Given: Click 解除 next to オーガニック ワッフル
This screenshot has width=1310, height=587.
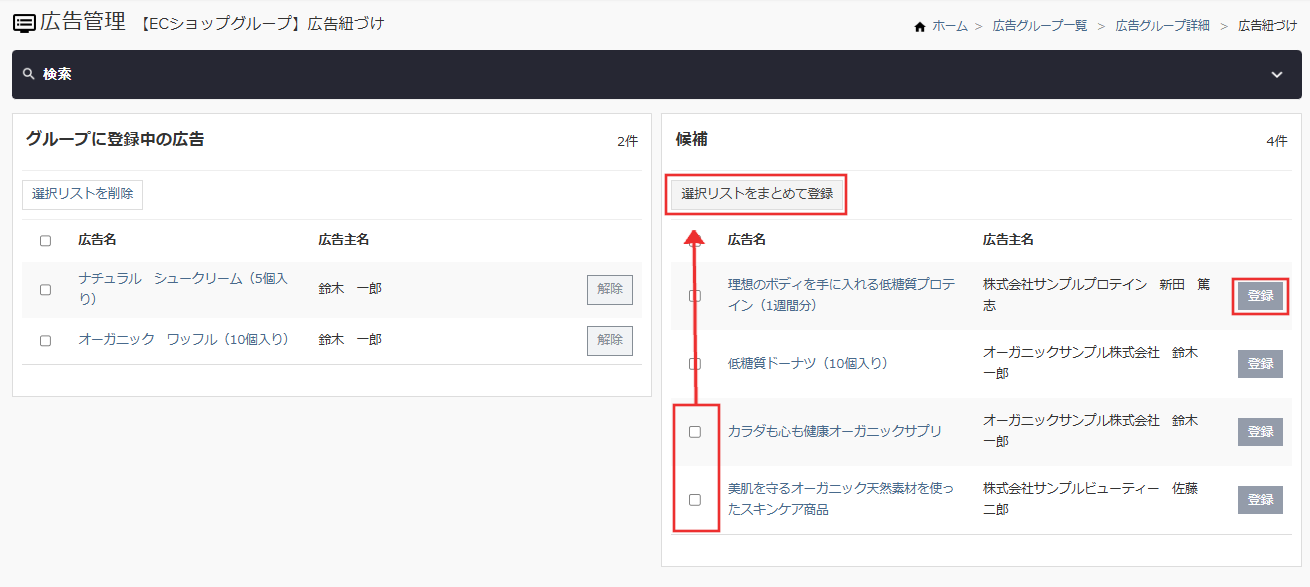Looking at the screenshot, I should [609, 339].
